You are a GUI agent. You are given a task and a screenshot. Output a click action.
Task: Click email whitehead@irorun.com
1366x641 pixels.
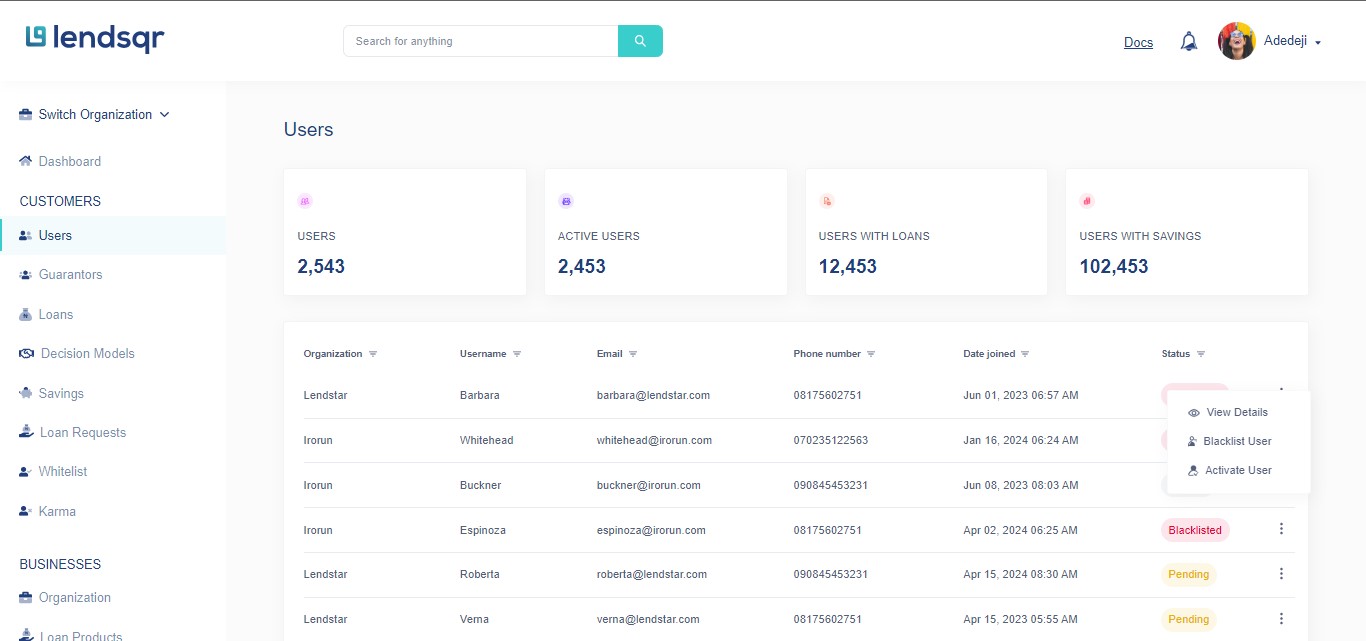654,440
